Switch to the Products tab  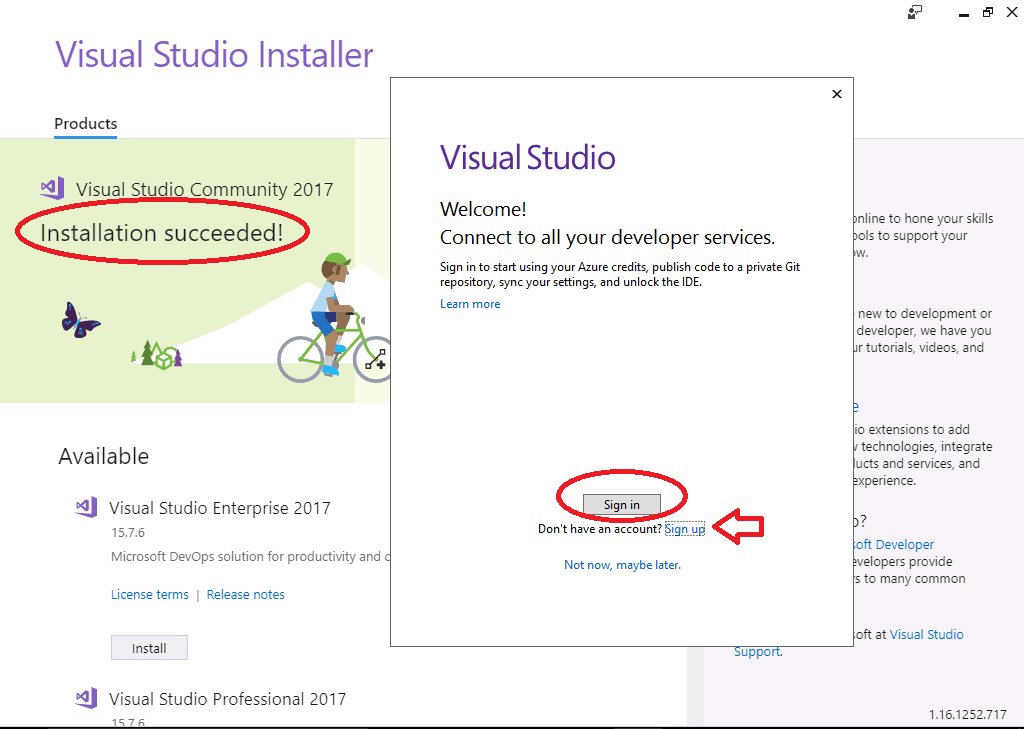pyautogui.click(x=85, y=123)
